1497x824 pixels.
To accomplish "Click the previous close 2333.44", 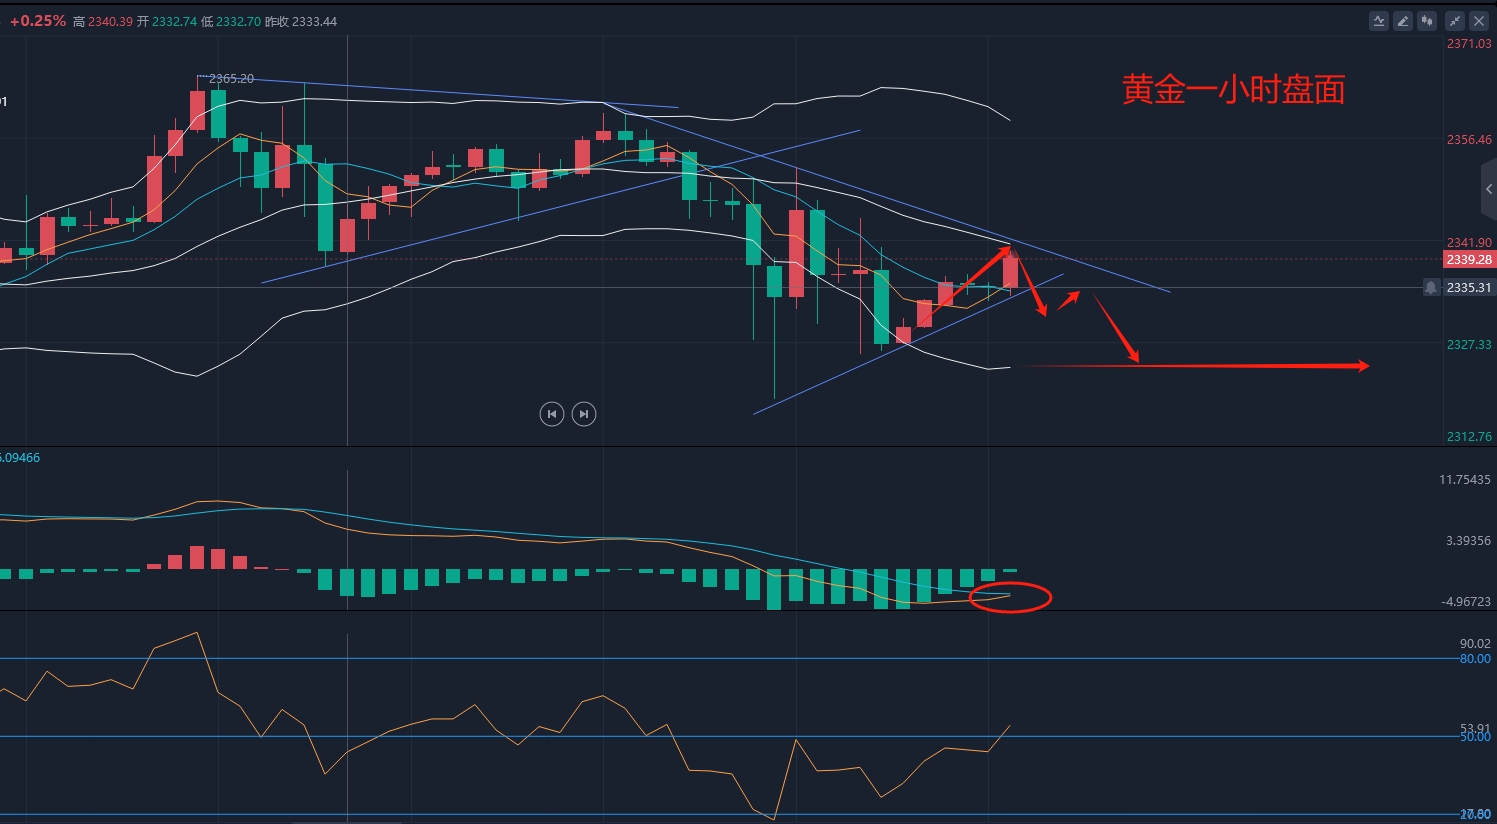I will [314, 21].
